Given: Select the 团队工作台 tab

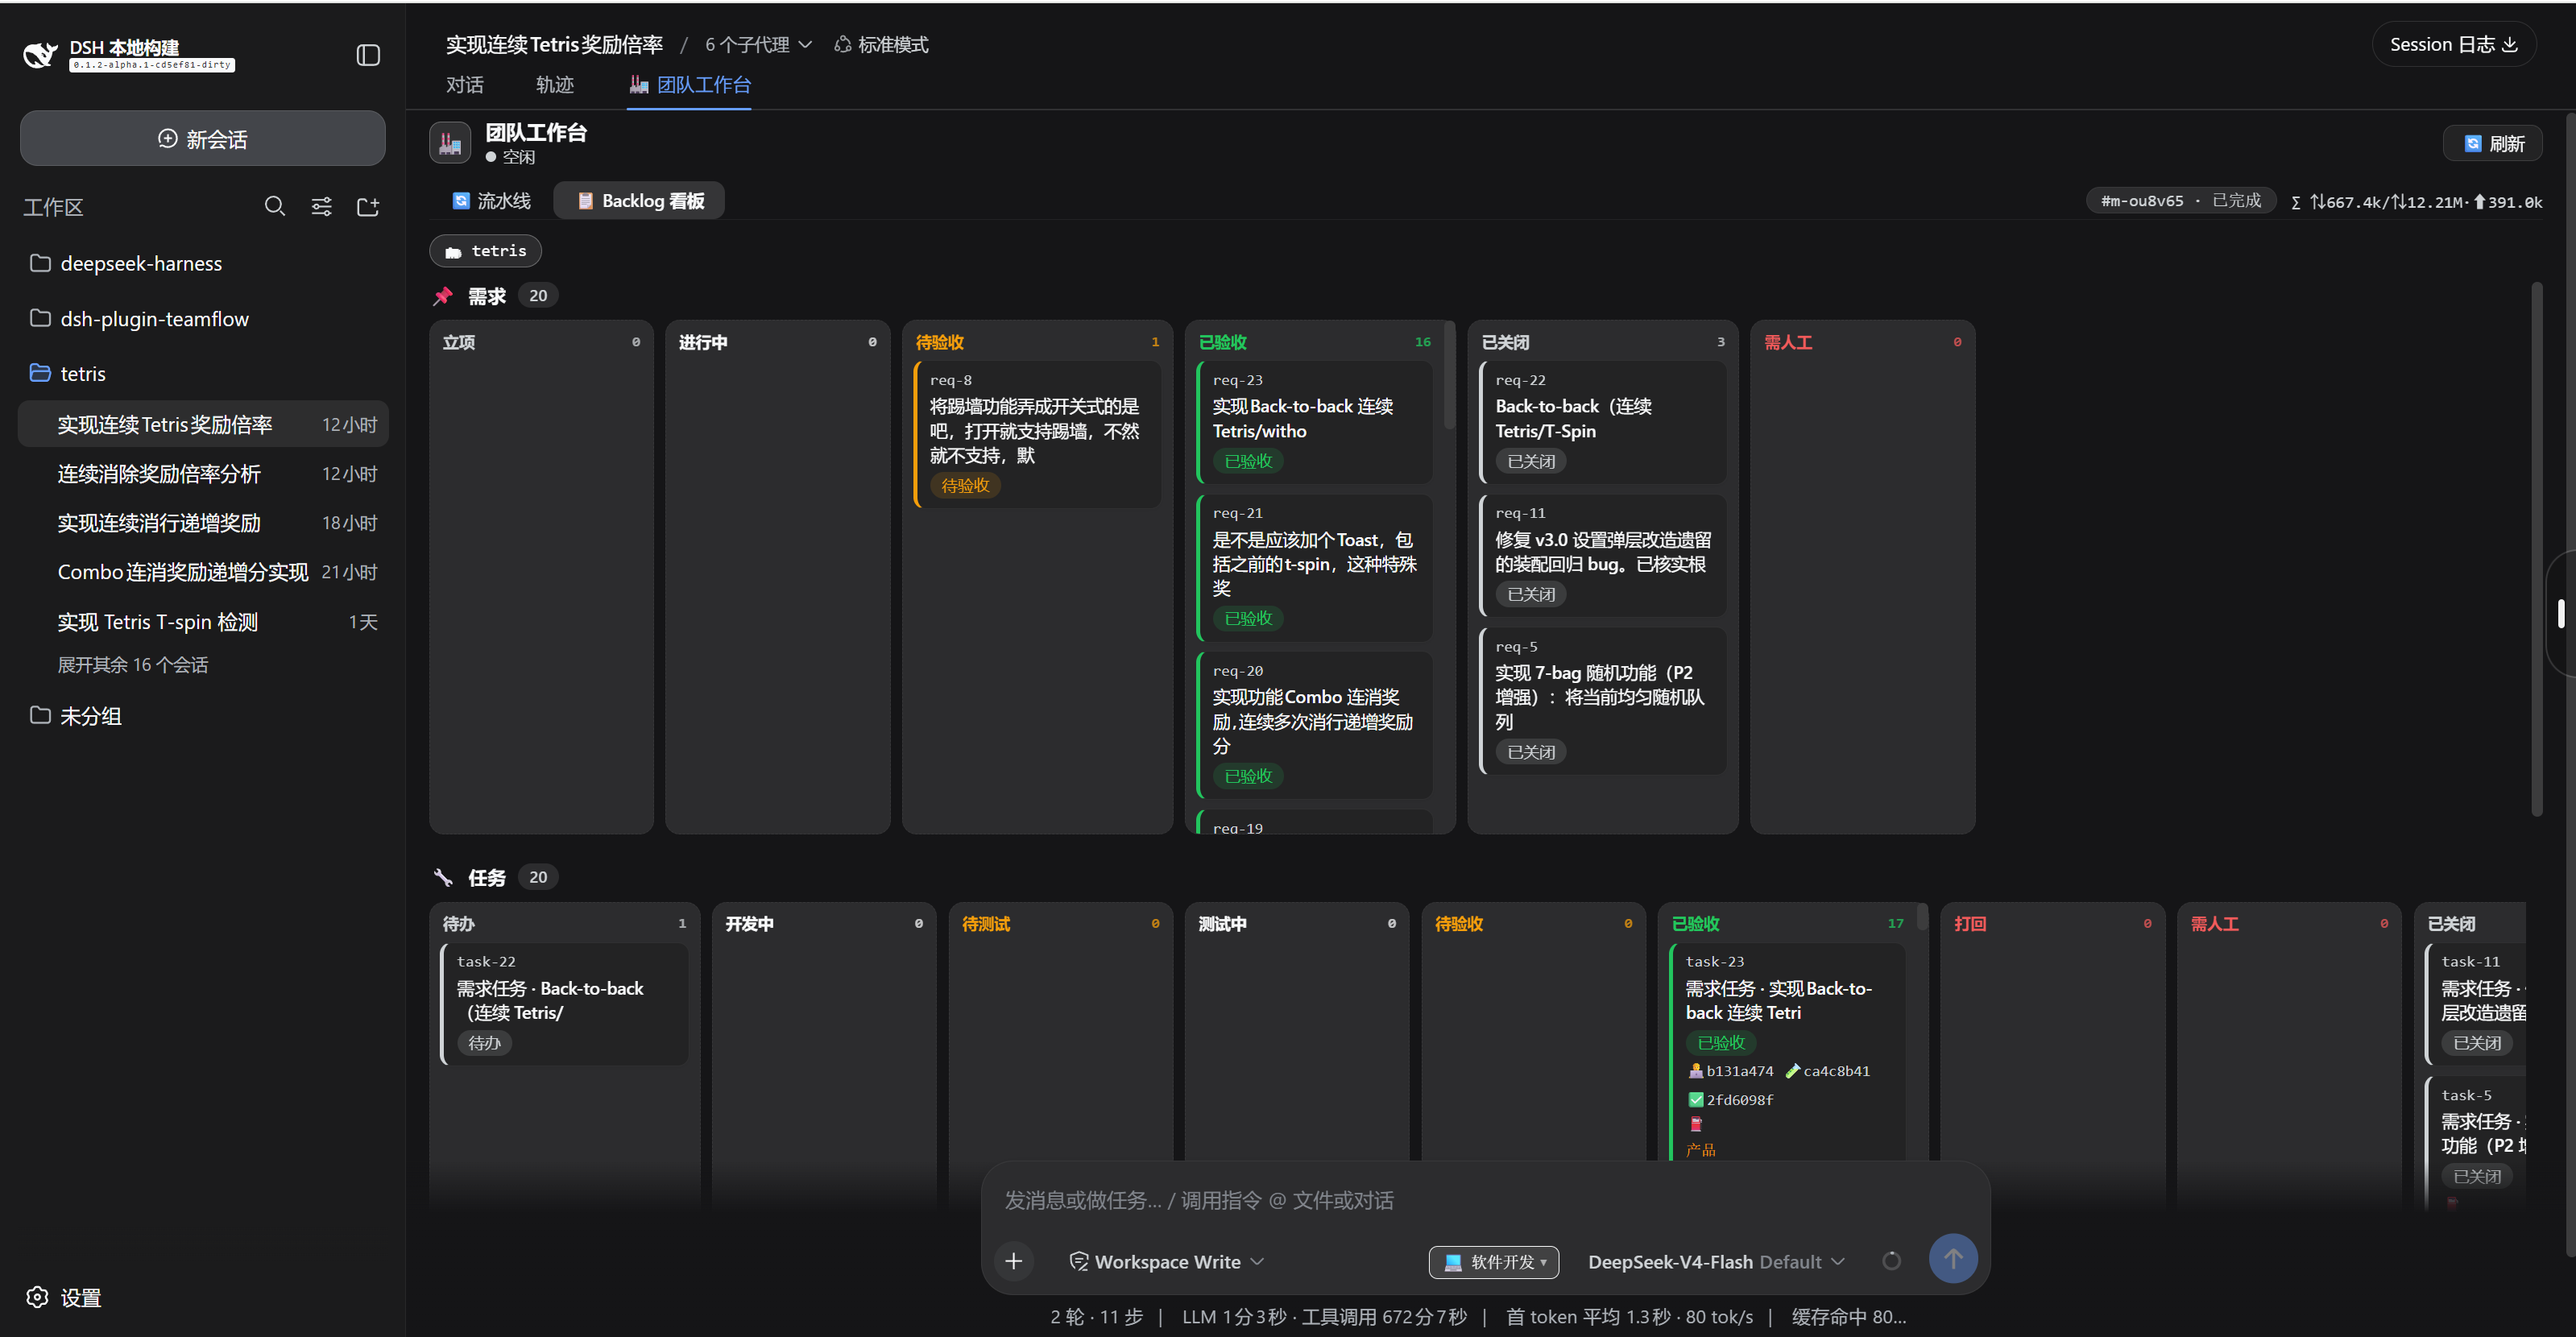Looking at the screenshot, I should [x=690, y=85].
